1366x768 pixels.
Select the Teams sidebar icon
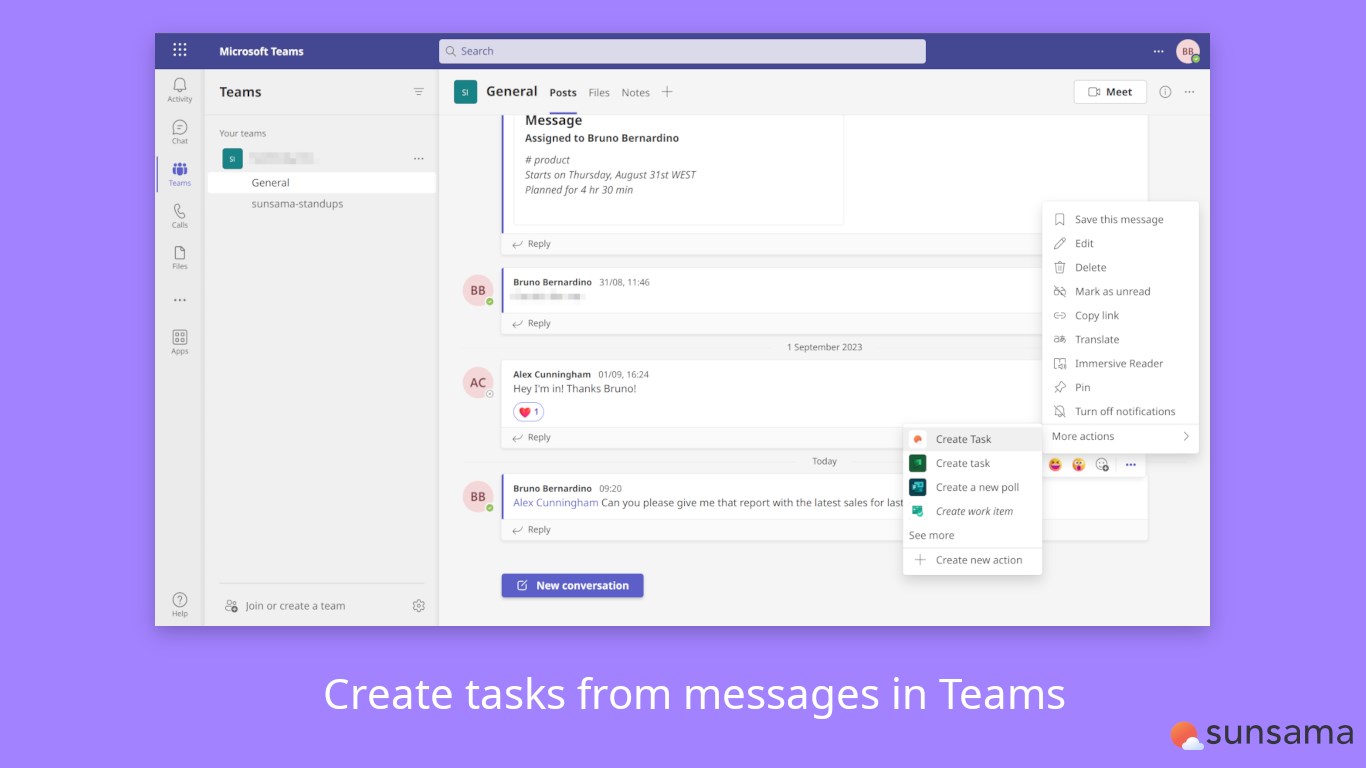point(180,173)
